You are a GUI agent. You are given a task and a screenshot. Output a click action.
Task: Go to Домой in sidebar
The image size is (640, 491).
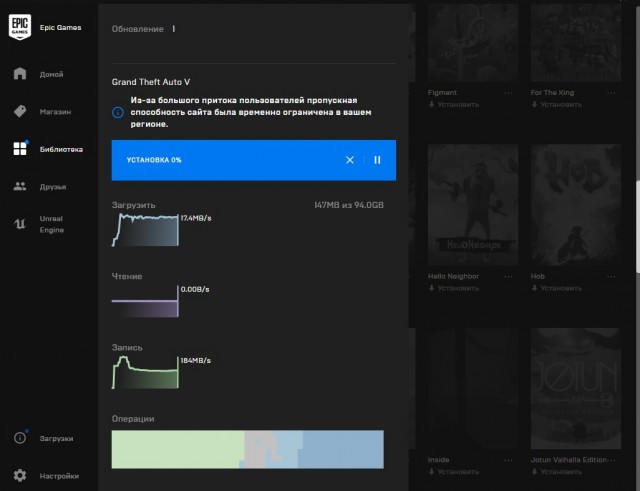pos(51,74)
